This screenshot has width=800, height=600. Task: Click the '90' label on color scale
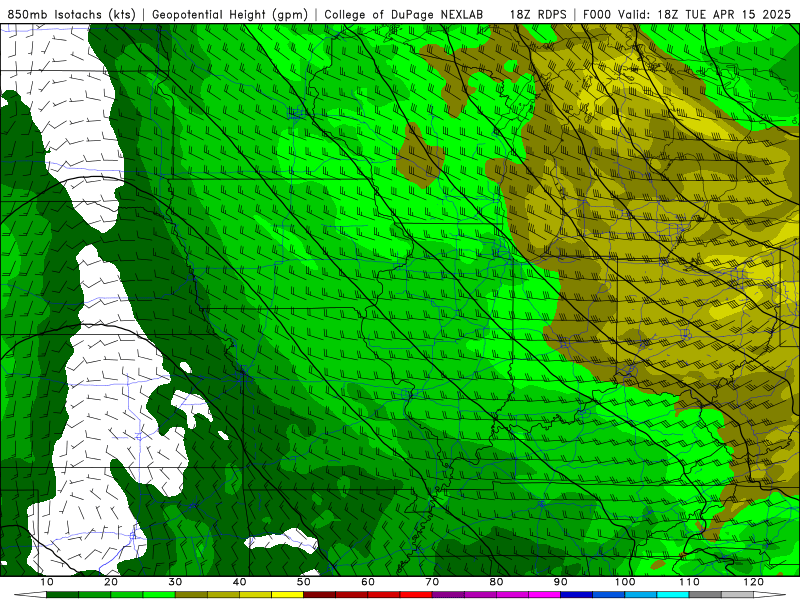click(x=561, y=582)
